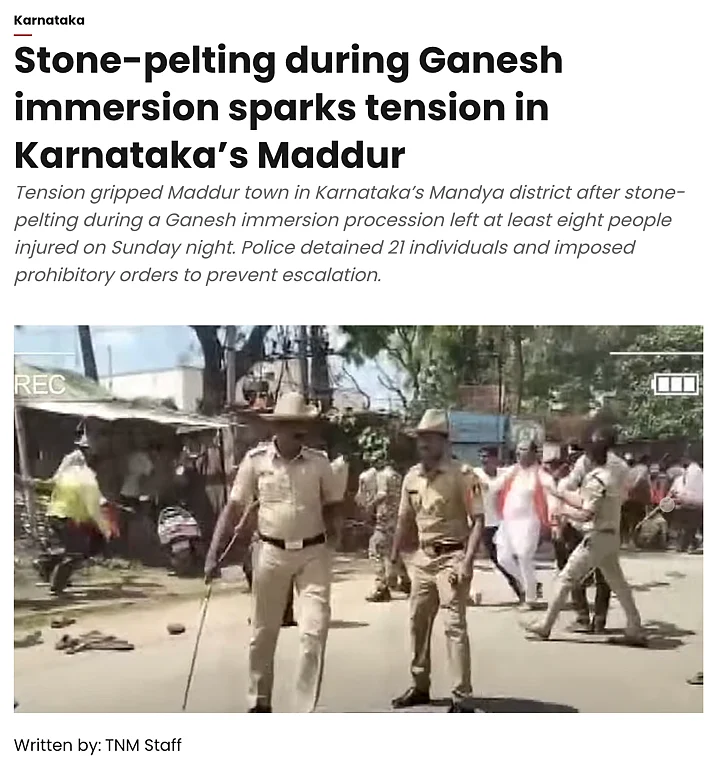The width and height of the screenshot is (720, 764).
Task: Open the Karnataka category link
Action: pyautogui.click(x=49, y=20)
